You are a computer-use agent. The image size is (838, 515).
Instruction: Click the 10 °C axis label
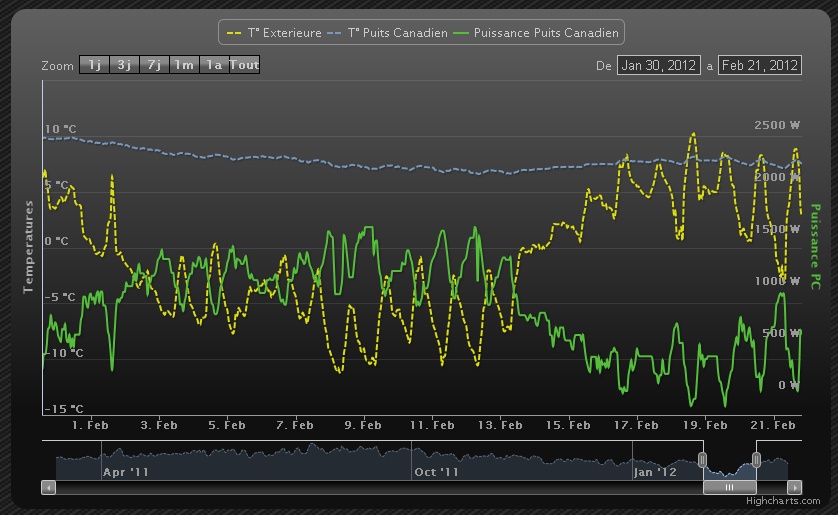pos(60,129)
